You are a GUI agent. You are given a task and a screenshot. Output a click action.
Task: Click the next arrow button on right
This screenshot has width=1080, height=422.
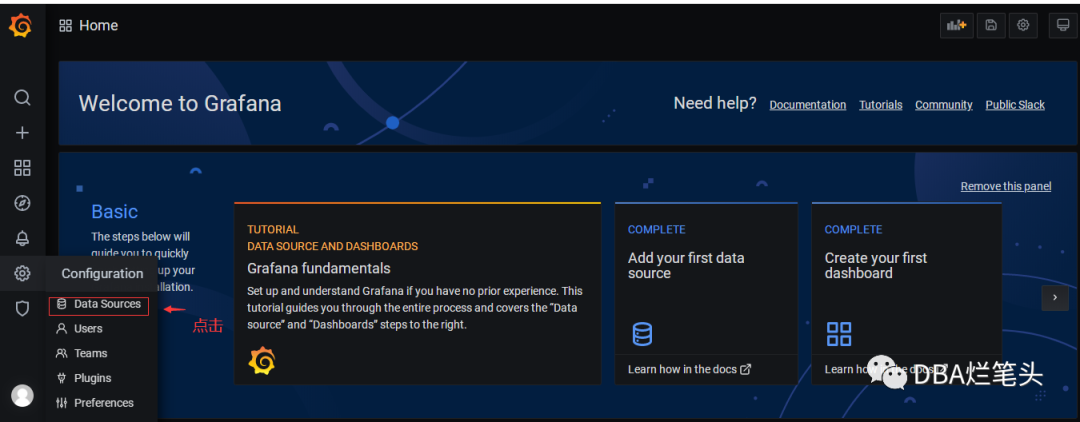(1055, 297)
